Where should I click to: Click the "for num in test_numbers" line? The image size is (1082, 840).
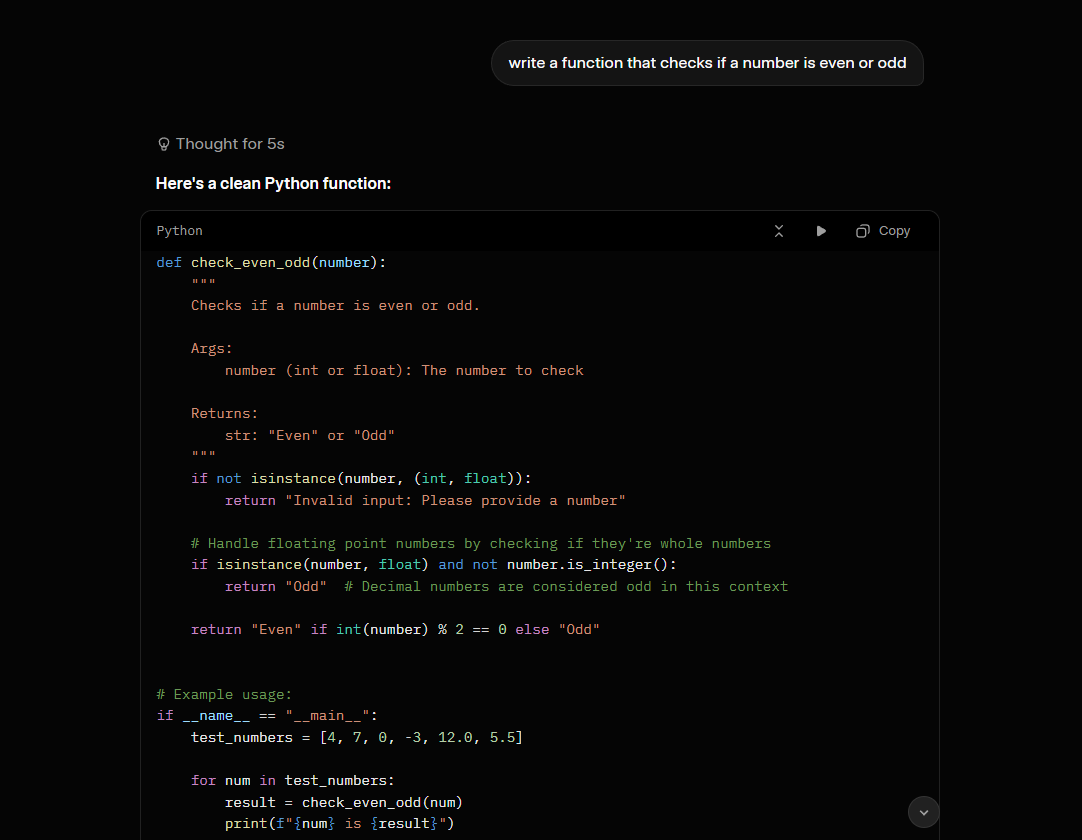point(293,781)
